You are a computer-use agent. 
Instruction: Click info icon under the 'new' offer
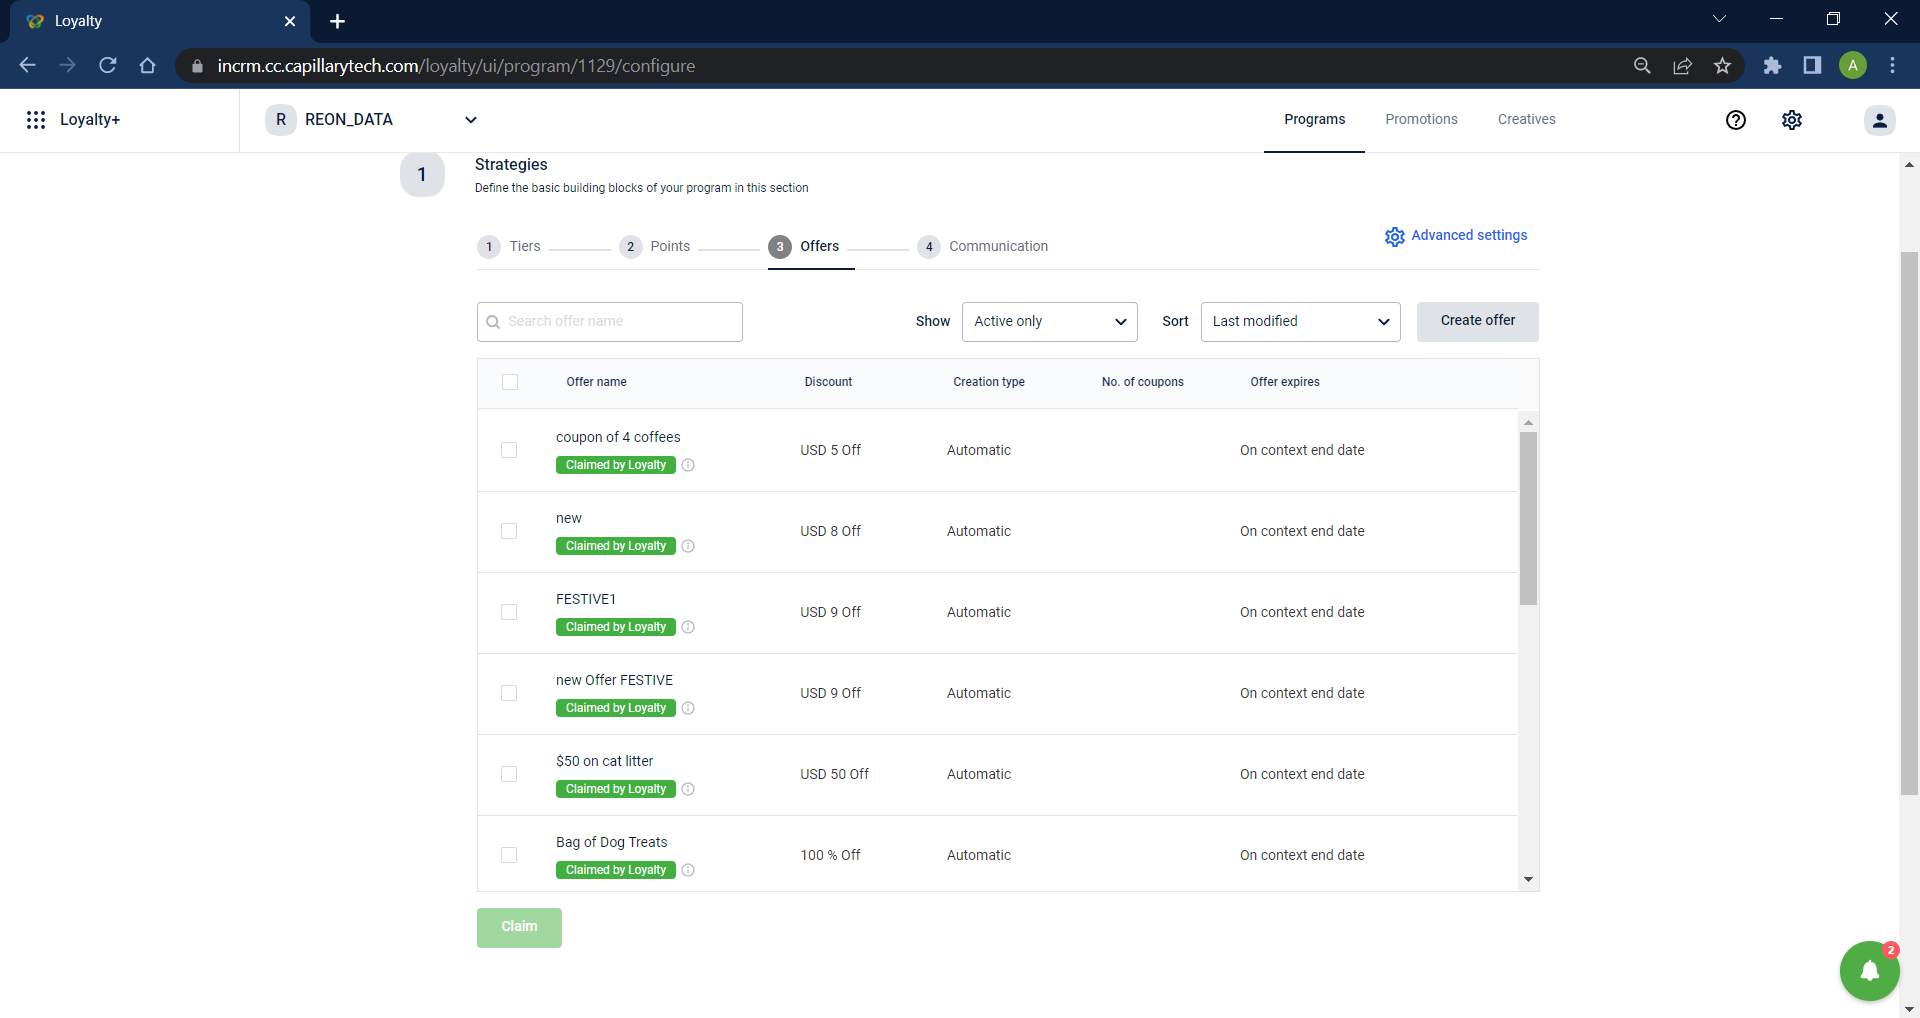point(688,546)
